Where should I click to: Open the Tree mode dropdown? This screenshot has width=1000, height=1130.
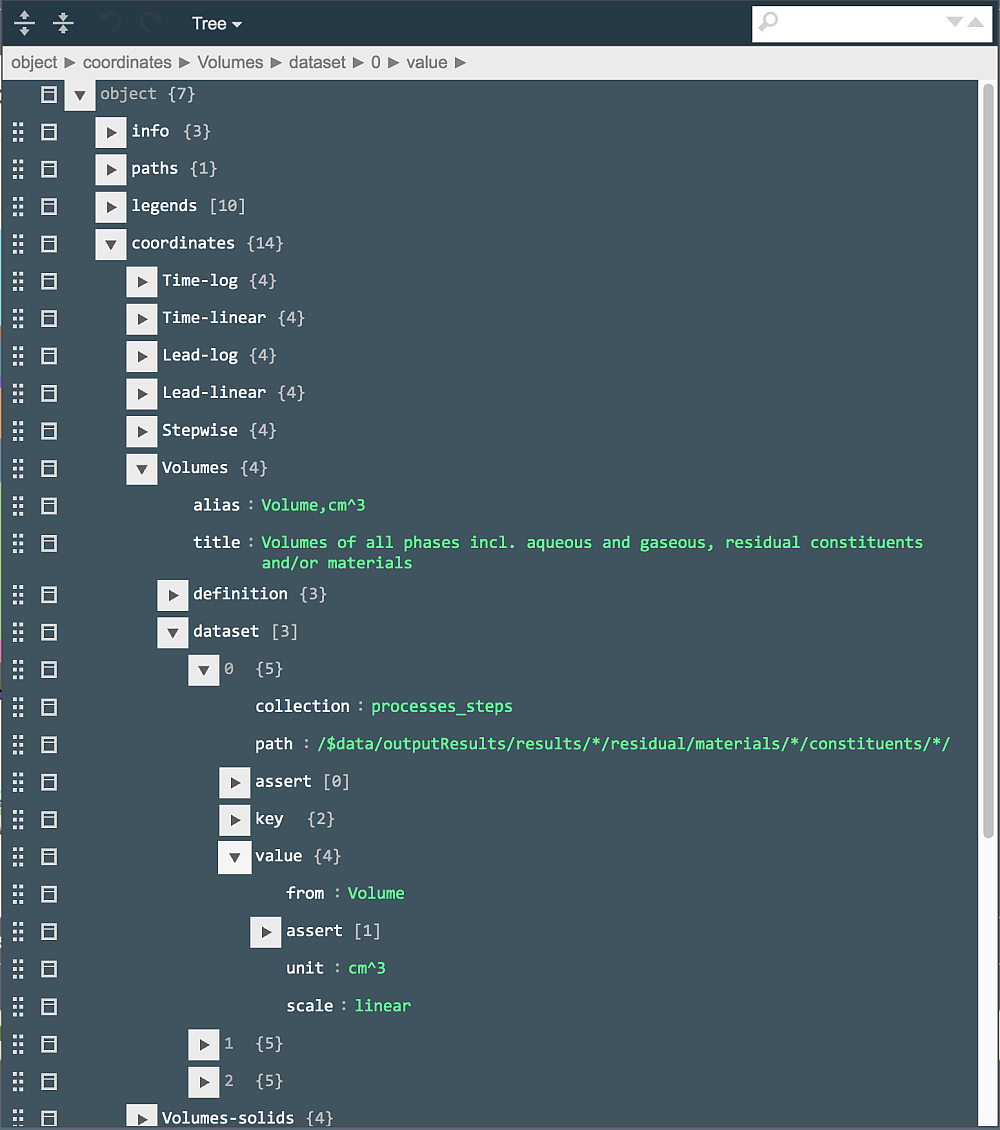coord(216,23)
